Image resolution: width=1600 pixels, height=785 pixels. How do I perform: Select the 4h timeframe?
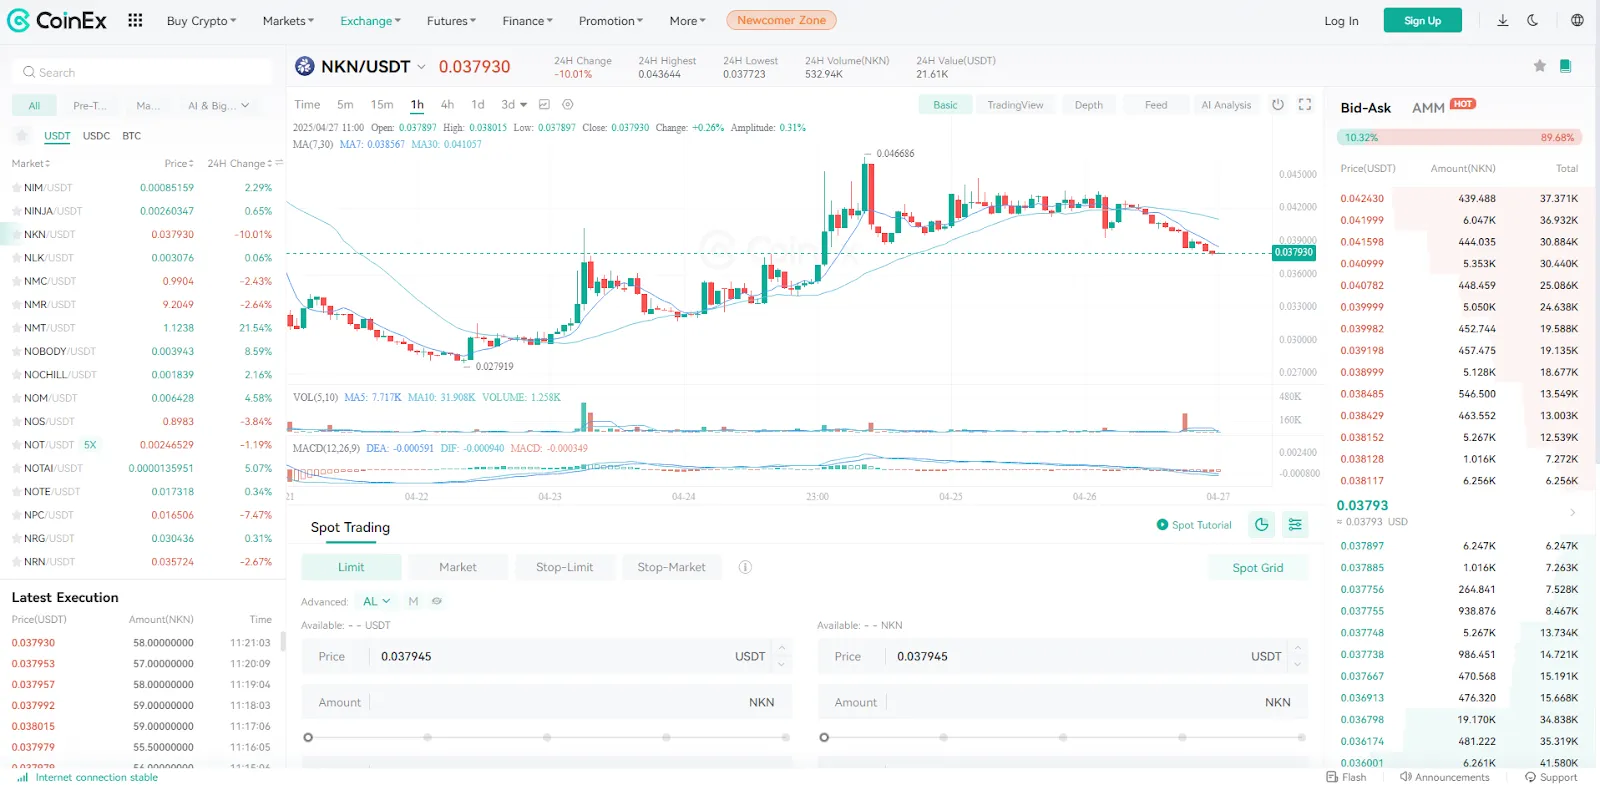[447, 104]
